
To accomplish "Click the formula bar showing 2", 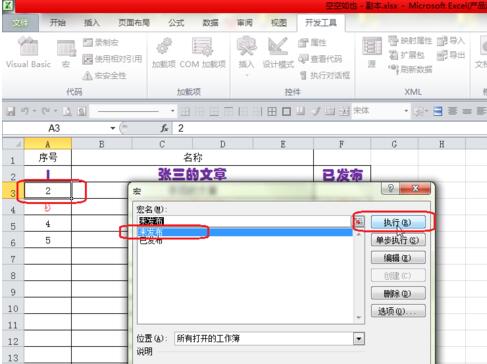I will (330, 128).
